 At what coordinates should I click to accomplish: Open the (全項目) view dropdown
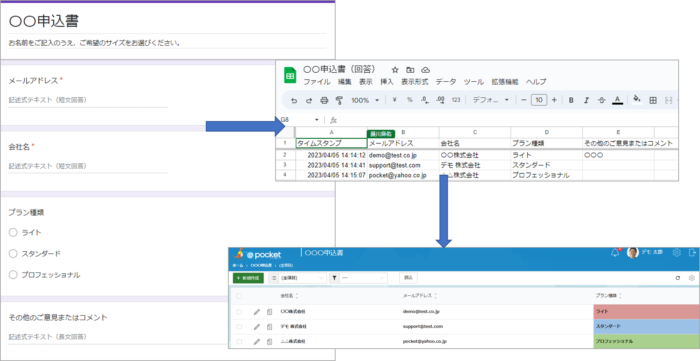pos(298,278)
